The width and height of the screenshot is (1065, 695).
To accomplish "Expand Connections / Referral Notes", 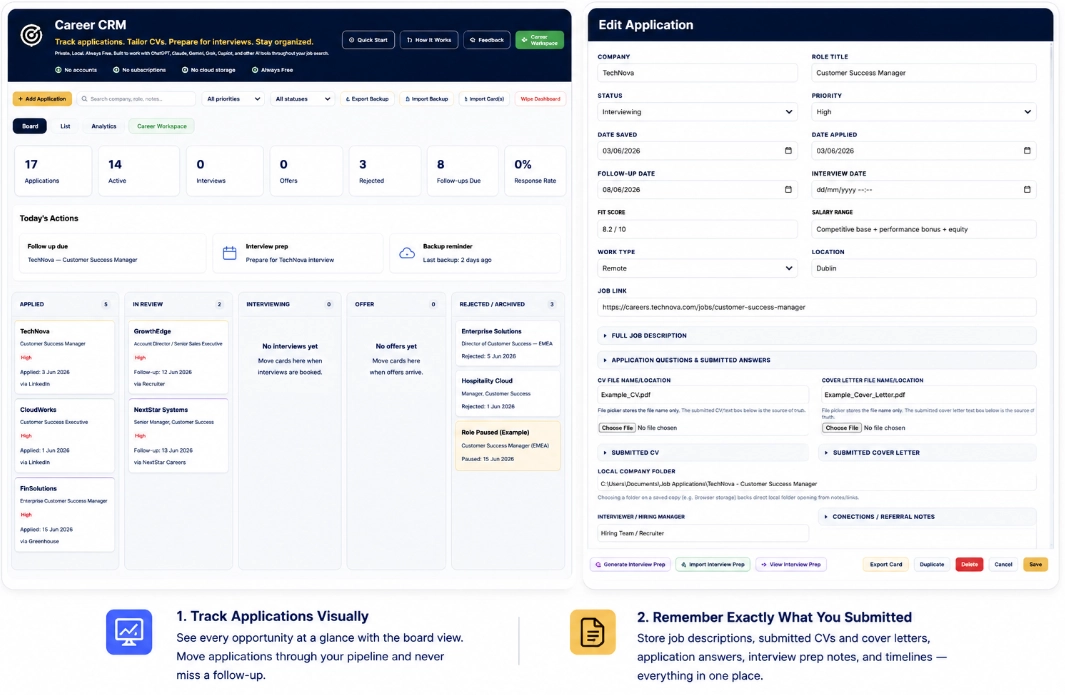I will tap(927, 517).
